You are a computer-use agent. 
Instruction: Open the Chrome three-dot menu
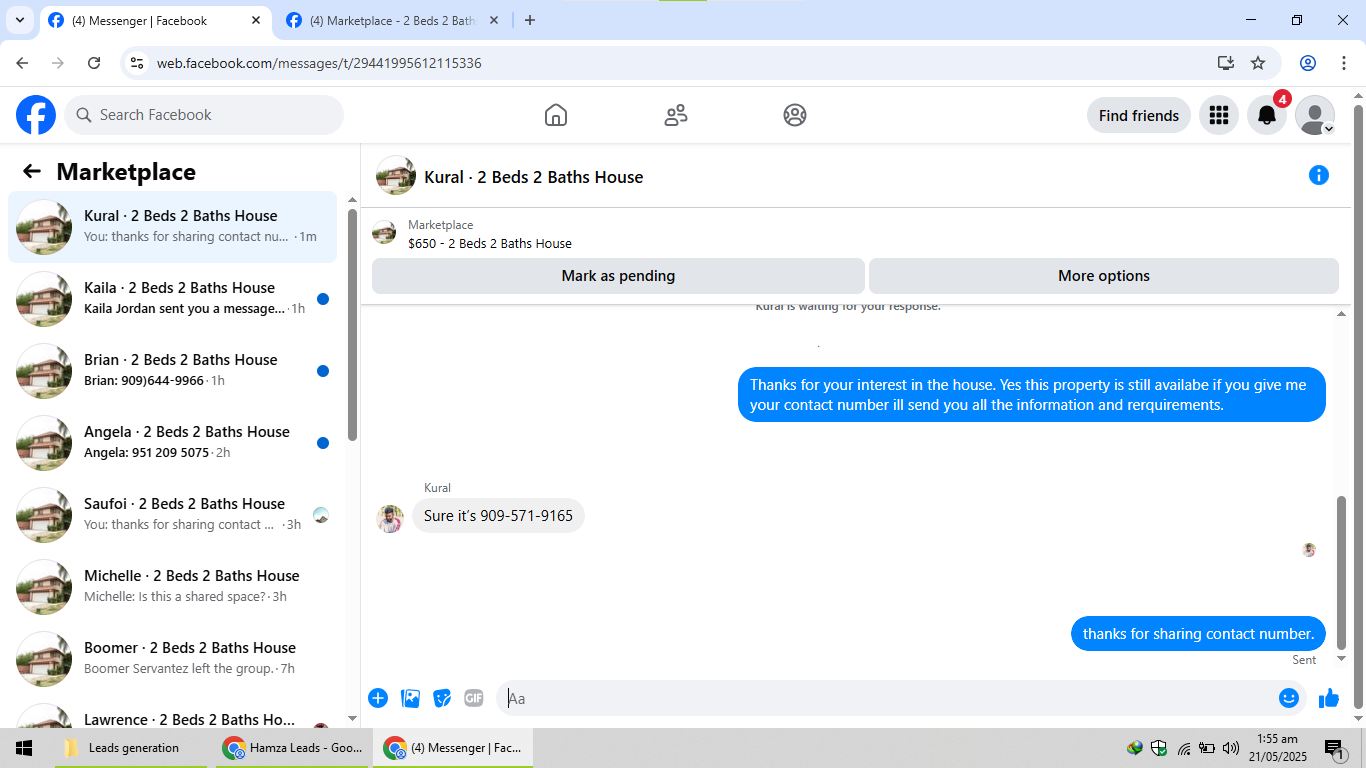pyautogui.click(x=1344, y=63)
